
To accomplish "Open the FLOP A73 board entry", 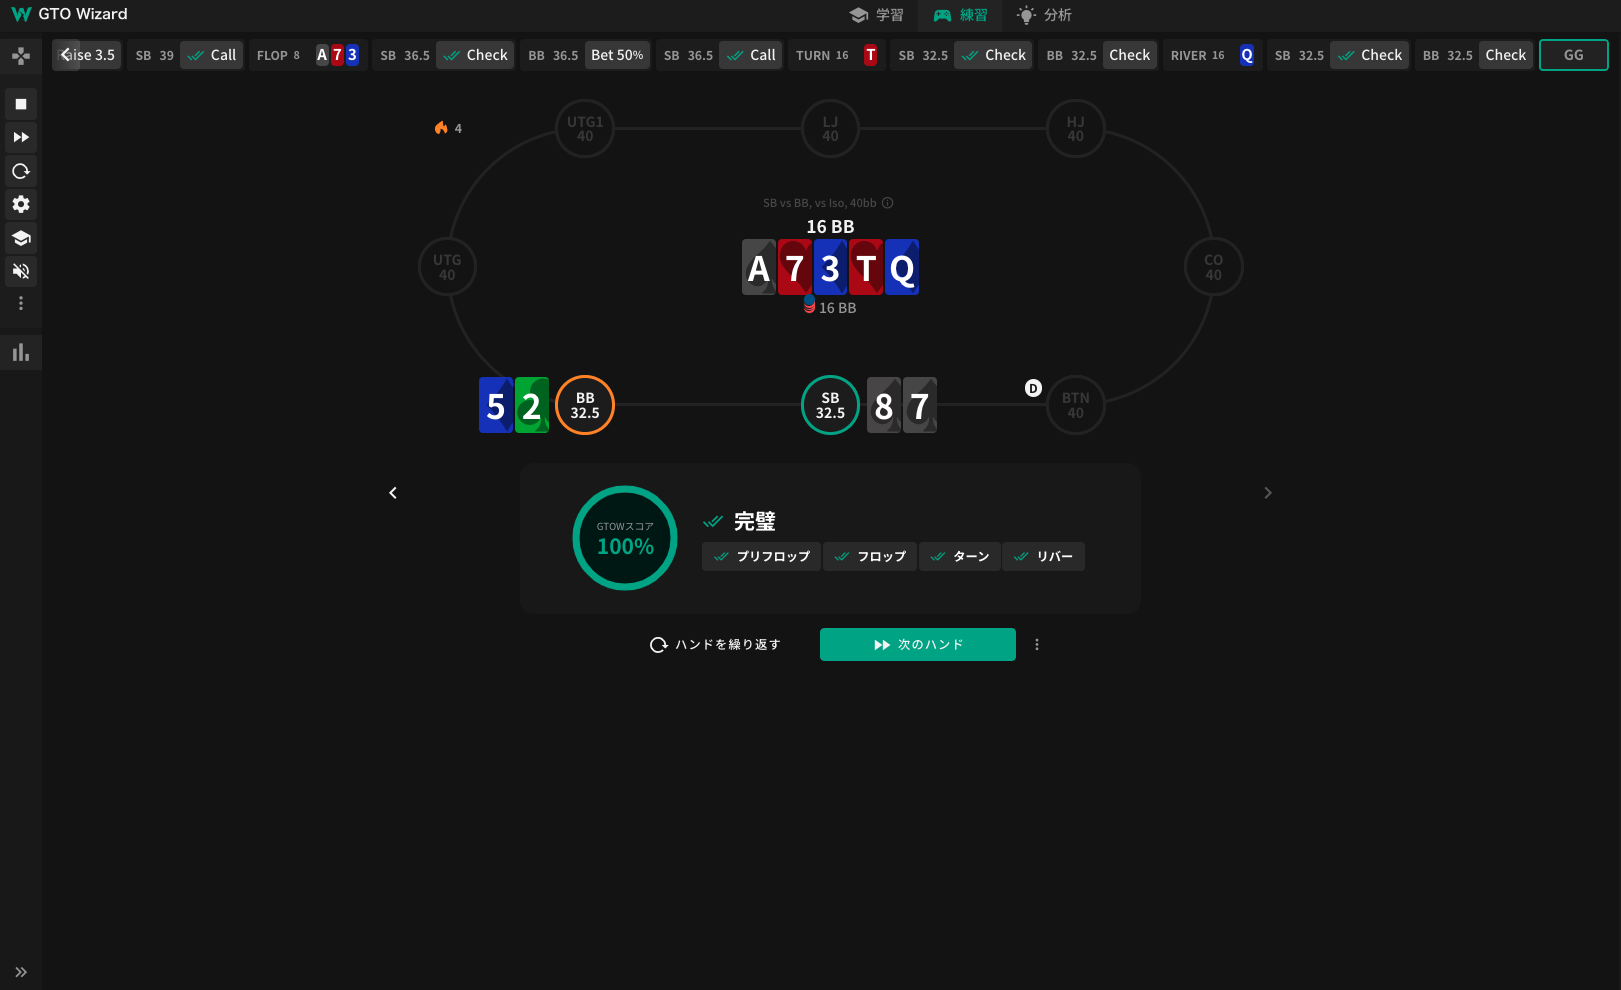I will tap(308, 55).
